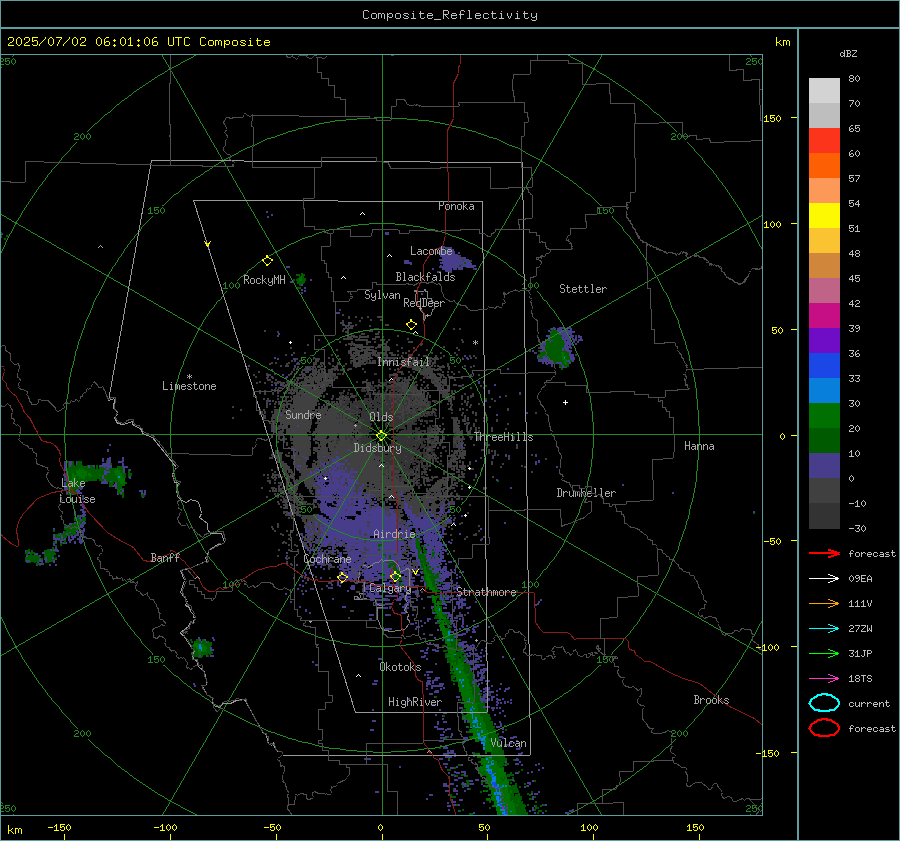900x841 pixels.
Task: Click the red 'forecast' ellipse symbol
Action: (x=824, y=728)
